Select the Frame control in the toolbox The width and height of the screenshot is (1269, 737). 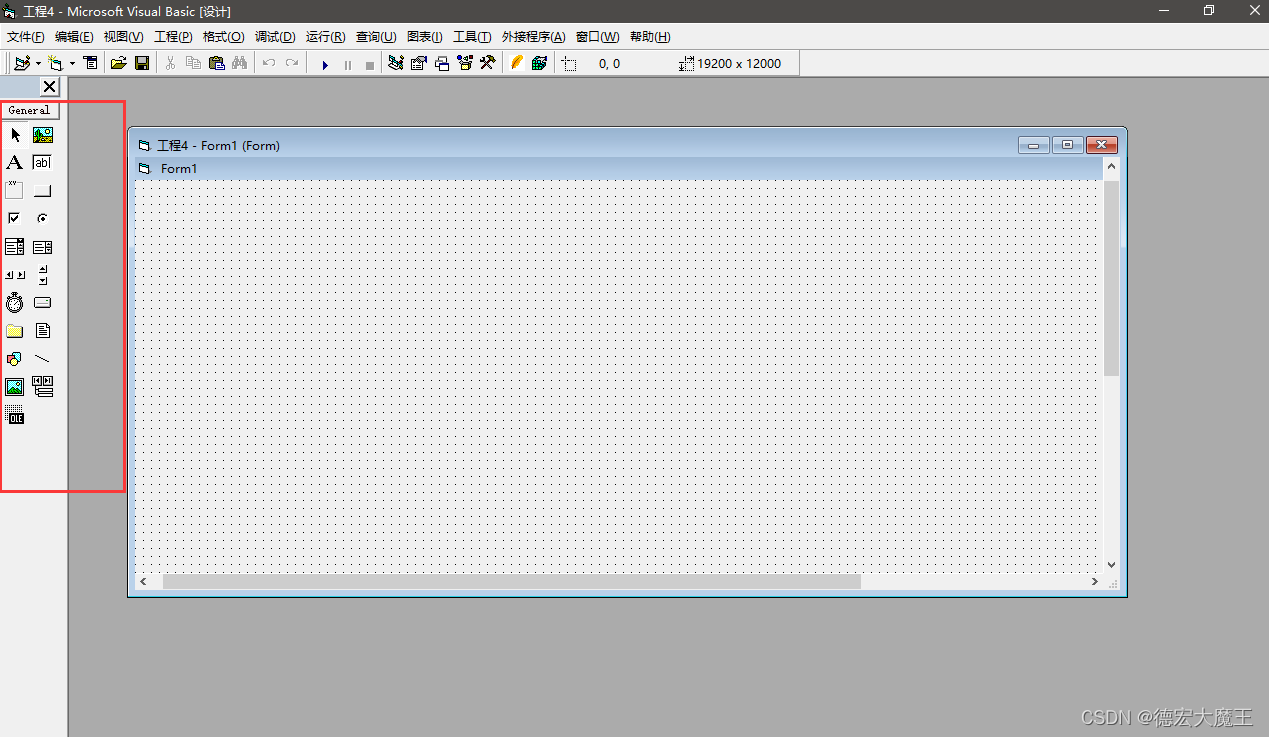pyautogui.click(x=15, y=190)
